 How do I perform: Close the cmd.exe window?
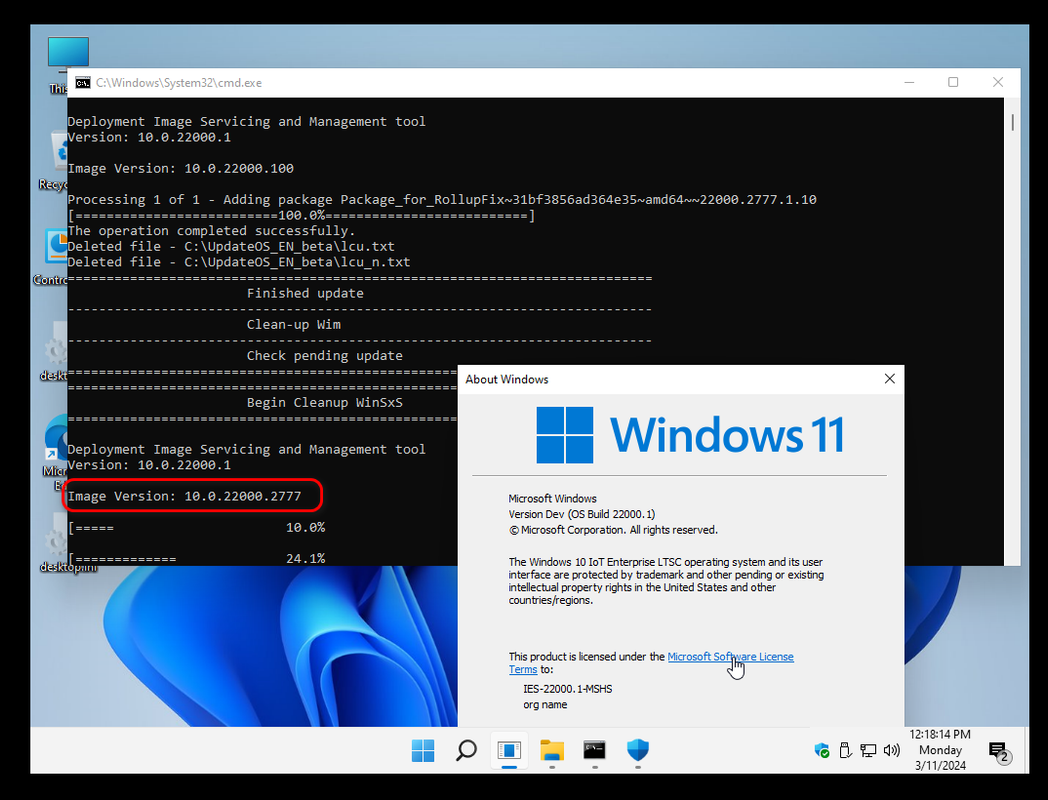pos(998,82)
